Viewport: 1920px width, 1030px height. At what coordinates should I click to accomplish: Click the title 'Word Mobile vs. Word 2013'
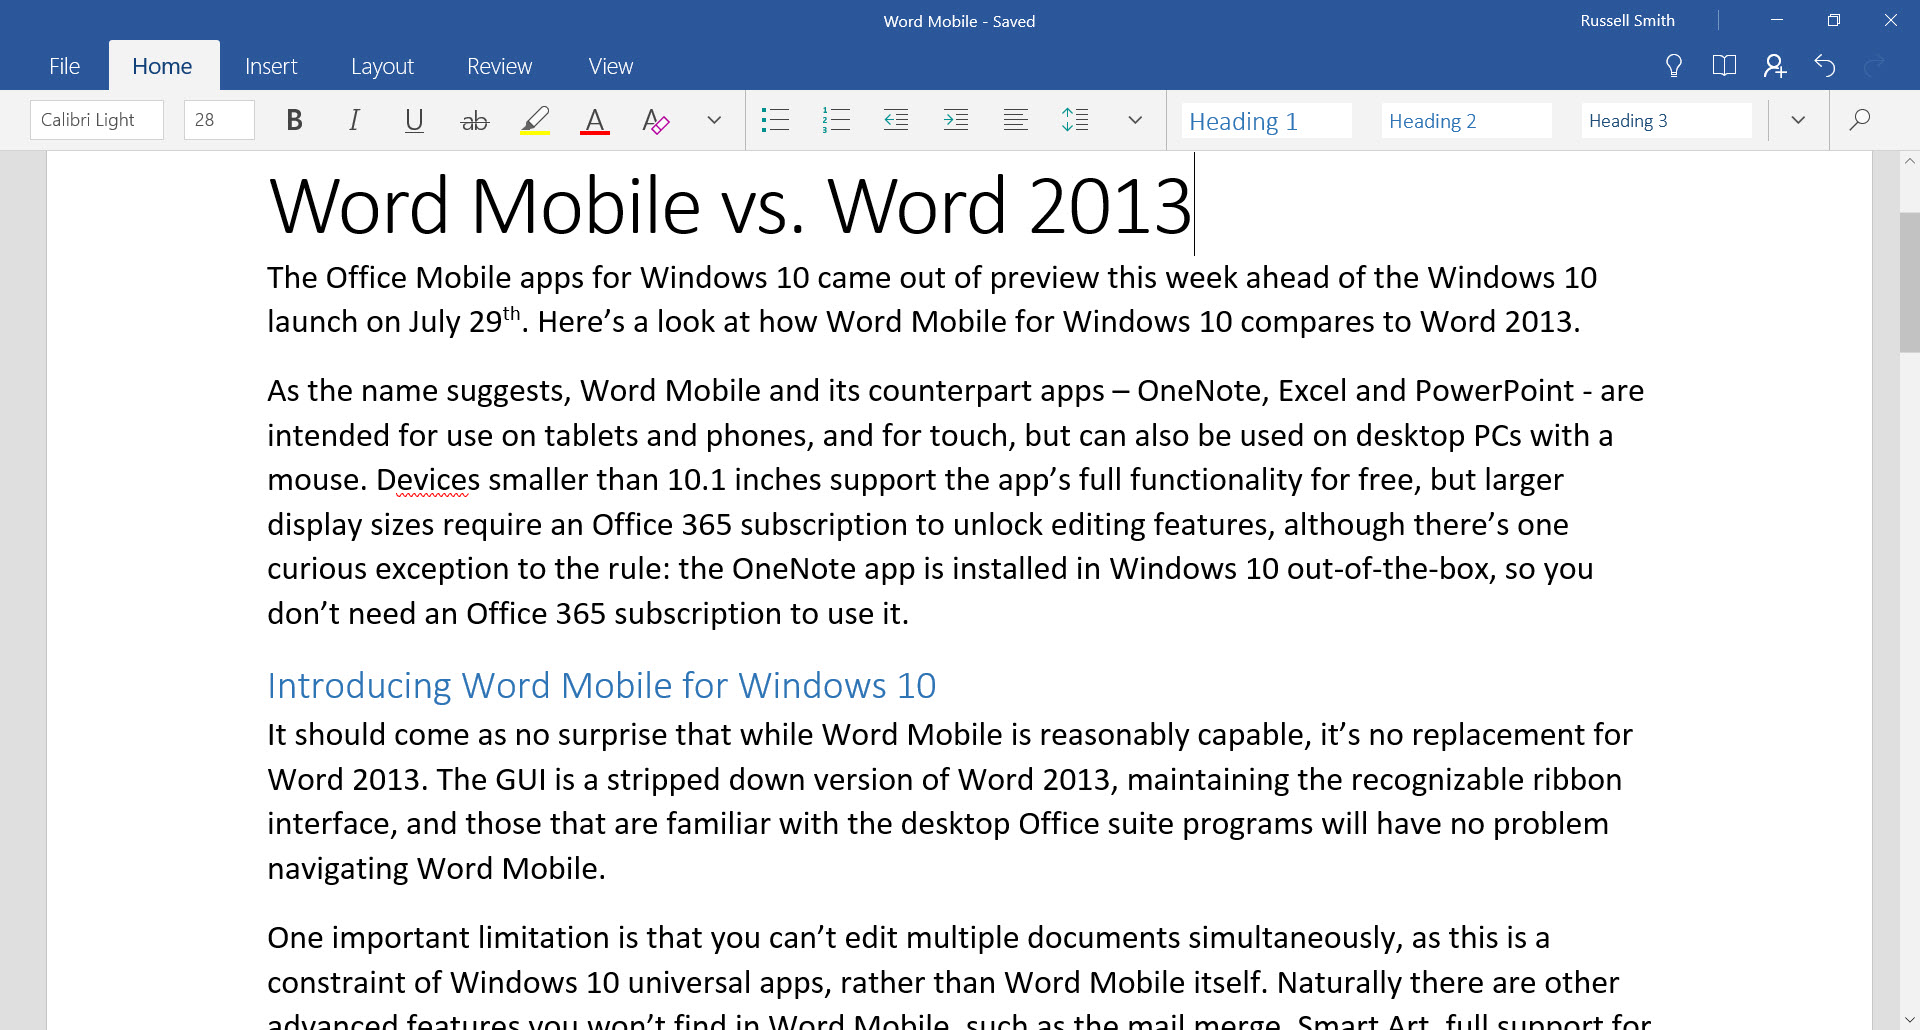click(x=730, y=207)
